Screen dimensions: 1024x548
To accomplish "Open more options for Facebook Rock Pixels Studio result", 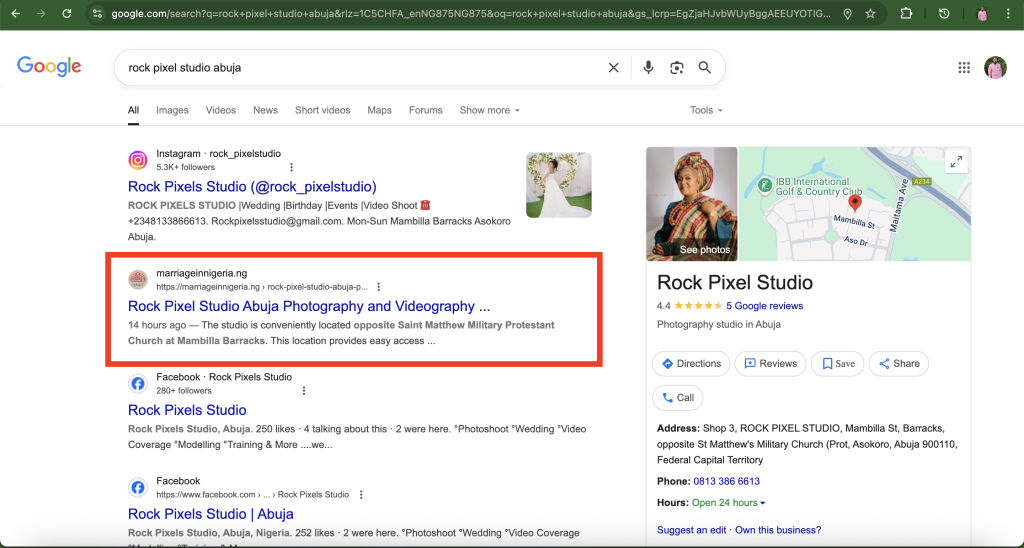I will [304, 391].
